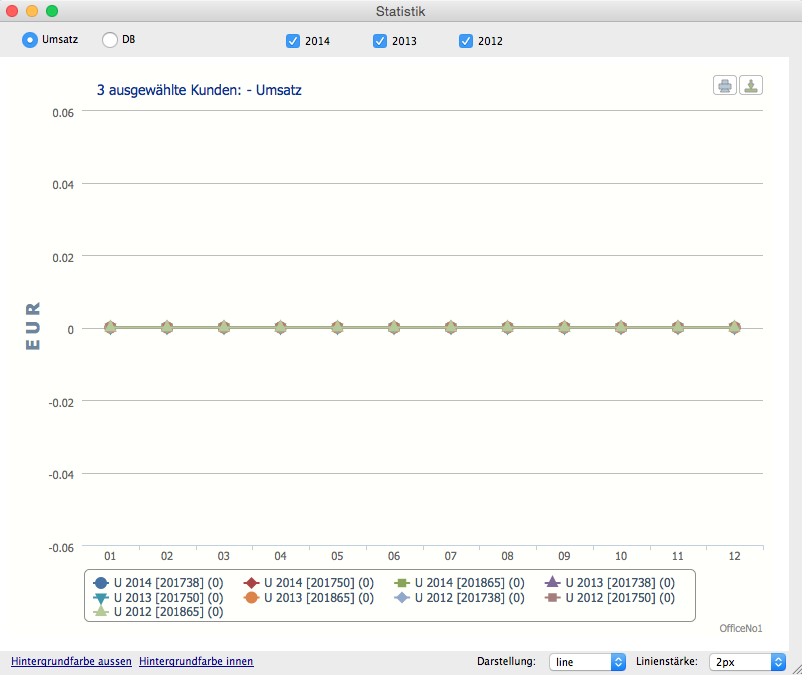Print the chart using the printer icon
Viewport: 802px width, 675px height.
(724, 85)
